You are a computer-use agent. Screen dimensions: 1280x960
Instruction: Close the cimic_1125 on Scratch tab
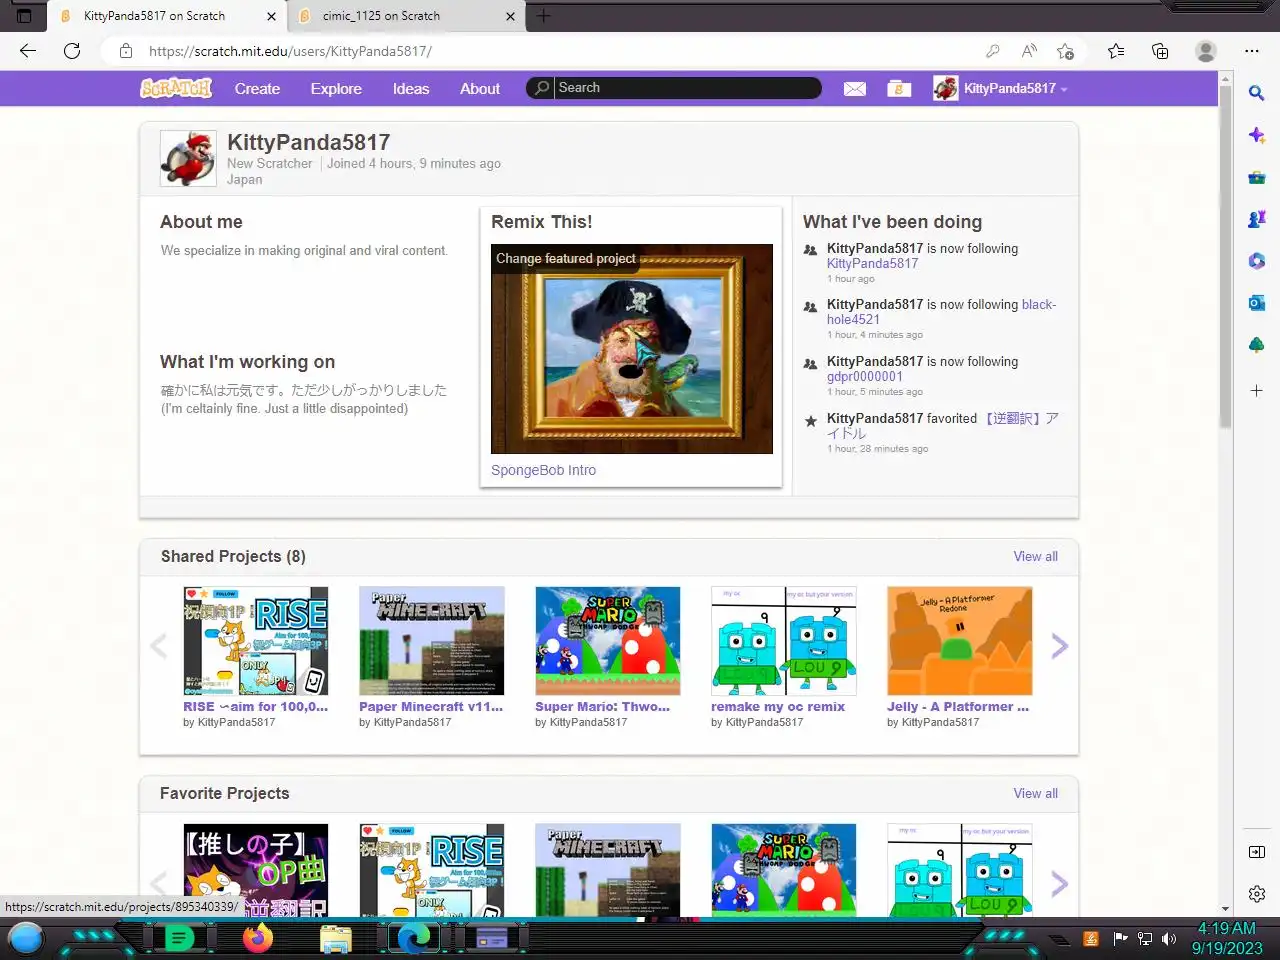coord(510,16)
